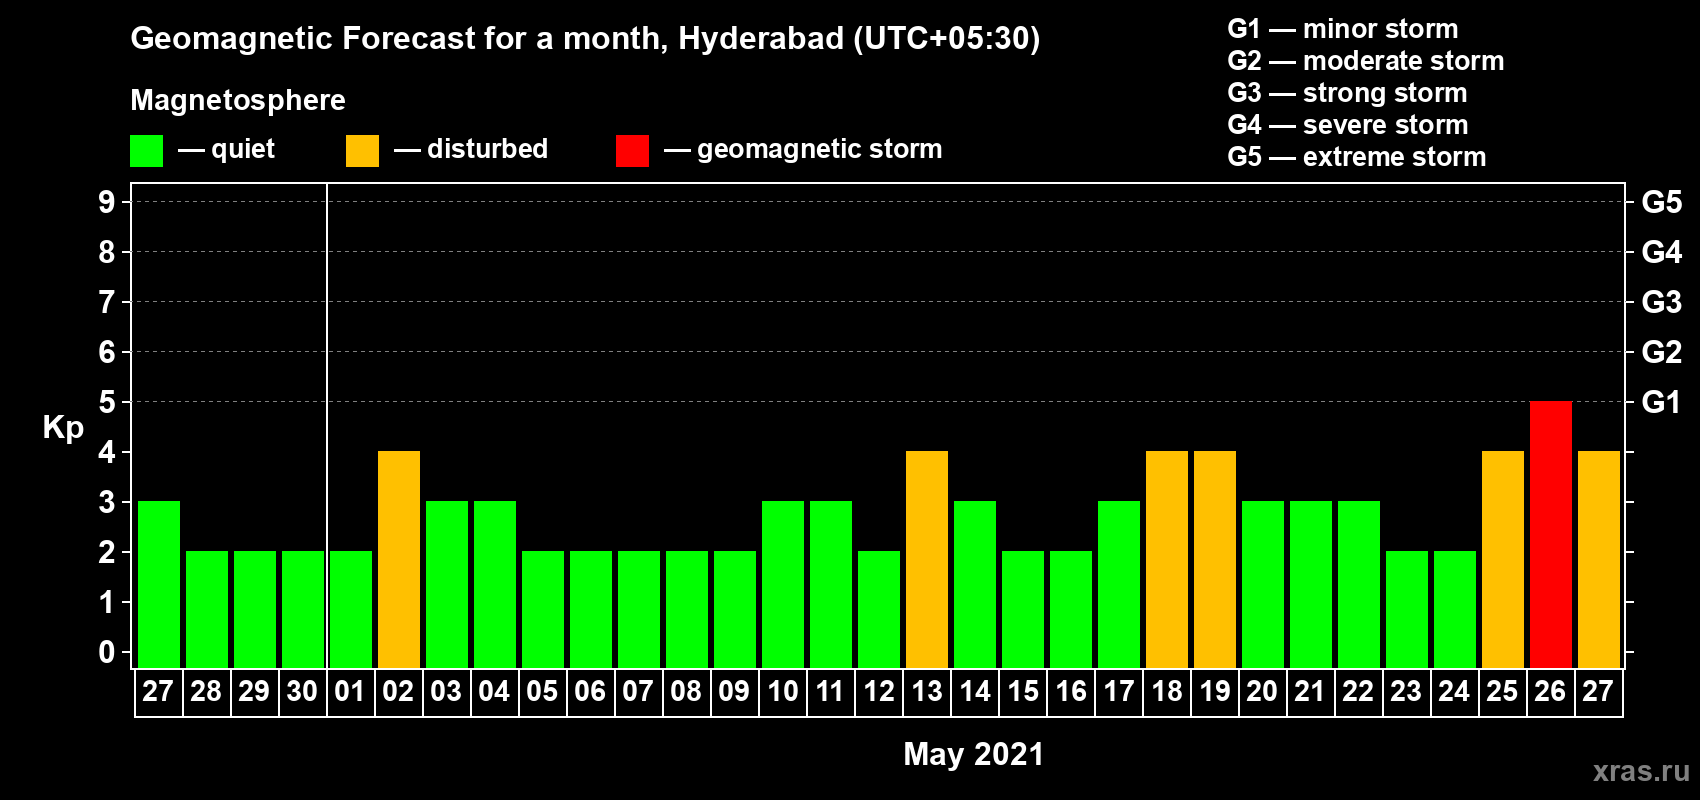This screenshot has width=1700, height=800.
Task: Click the date label 26 on the axis
Action: (1550, 692)
